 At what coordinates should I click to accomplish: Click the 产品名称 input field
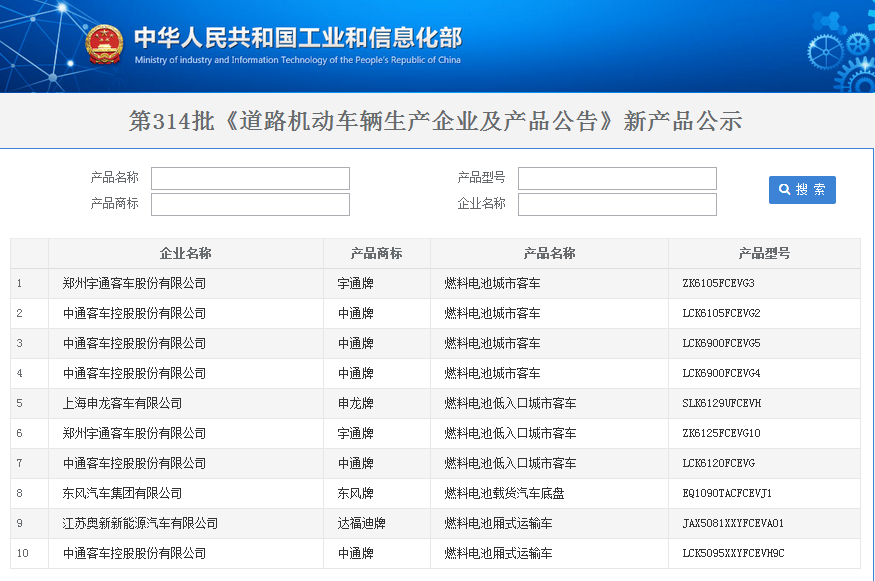(250, 178)
